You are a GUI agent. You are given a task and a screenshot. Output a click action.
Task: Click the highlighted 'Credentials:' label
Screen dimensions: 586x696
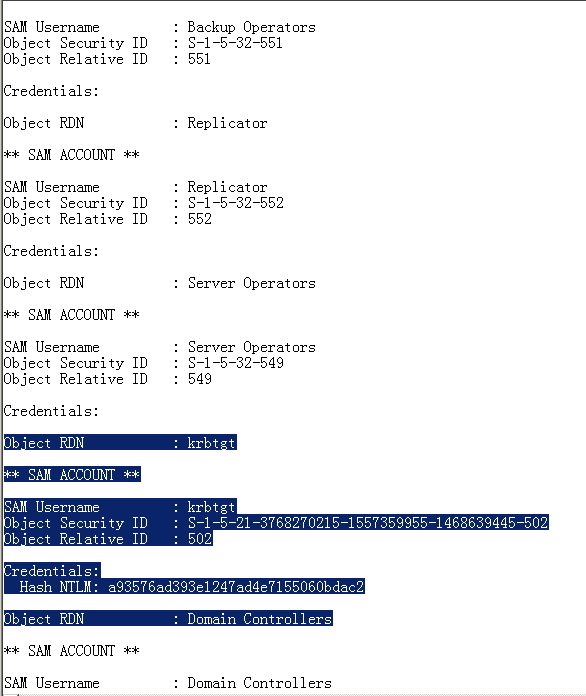click(52, 570)
